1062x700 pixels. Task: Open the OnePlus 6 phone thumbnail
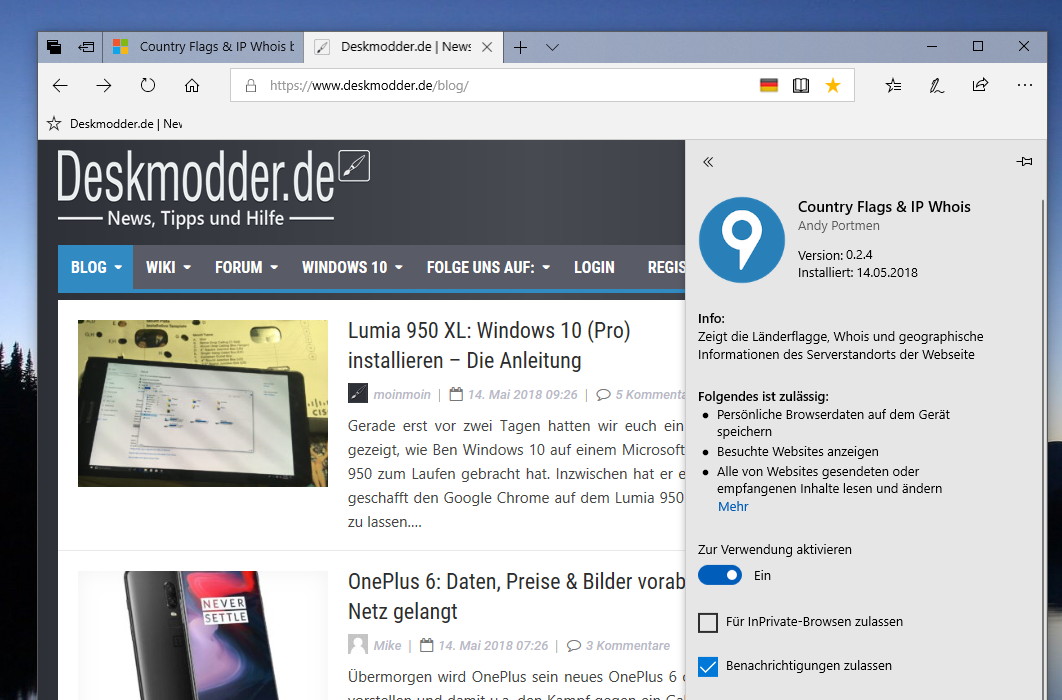coord(203,635)
